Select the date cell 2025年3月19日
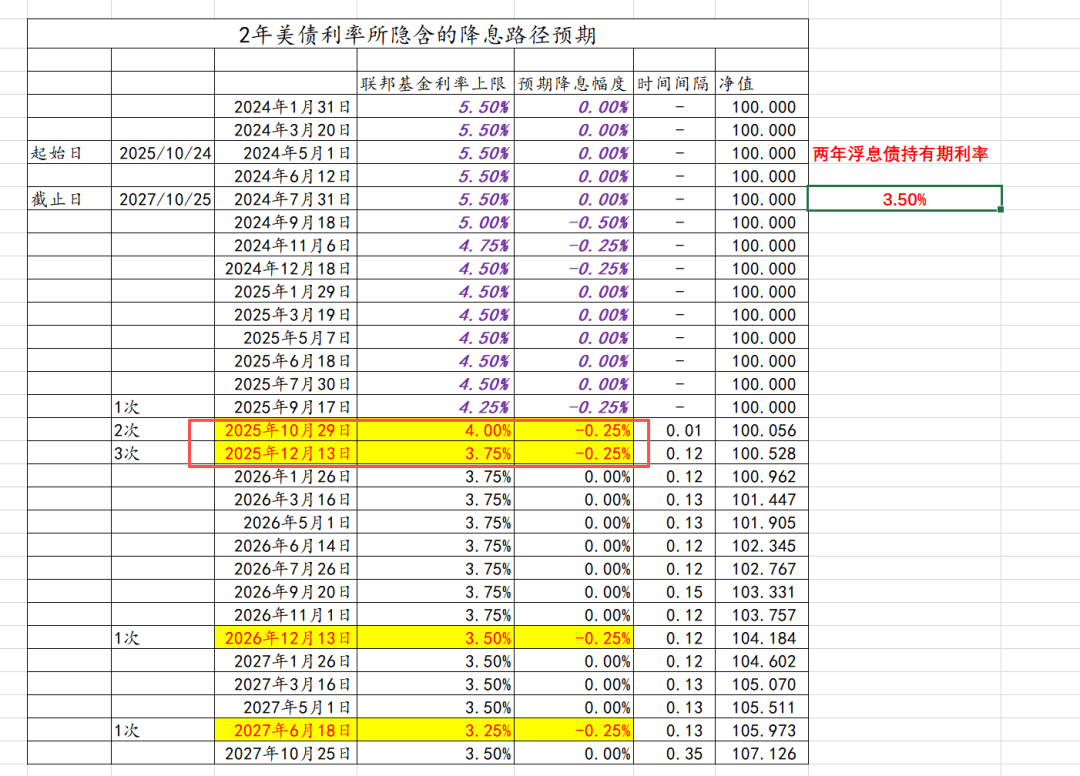Image resolution: width=1080 pixels, height=776 pixels. 285,314
